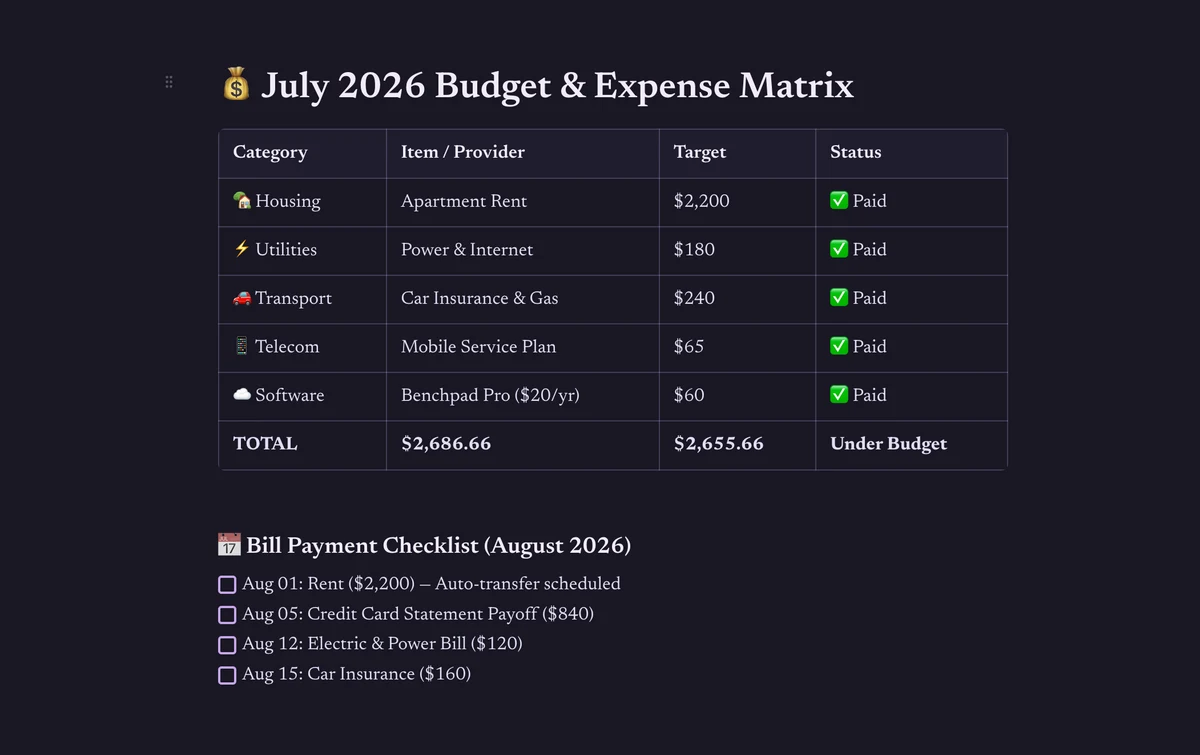
Task: Check off the Aug 15 Car Insurance item
Action: click(227, 675)
